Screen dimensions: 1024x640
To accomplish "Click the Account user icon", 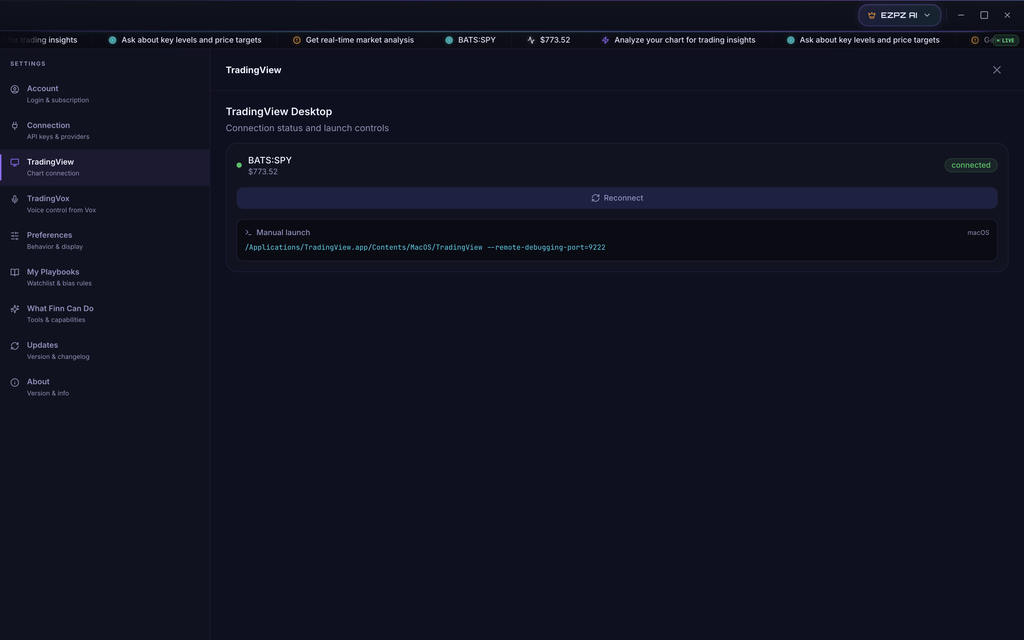I will pyautogui.click(x=14, y=89).
